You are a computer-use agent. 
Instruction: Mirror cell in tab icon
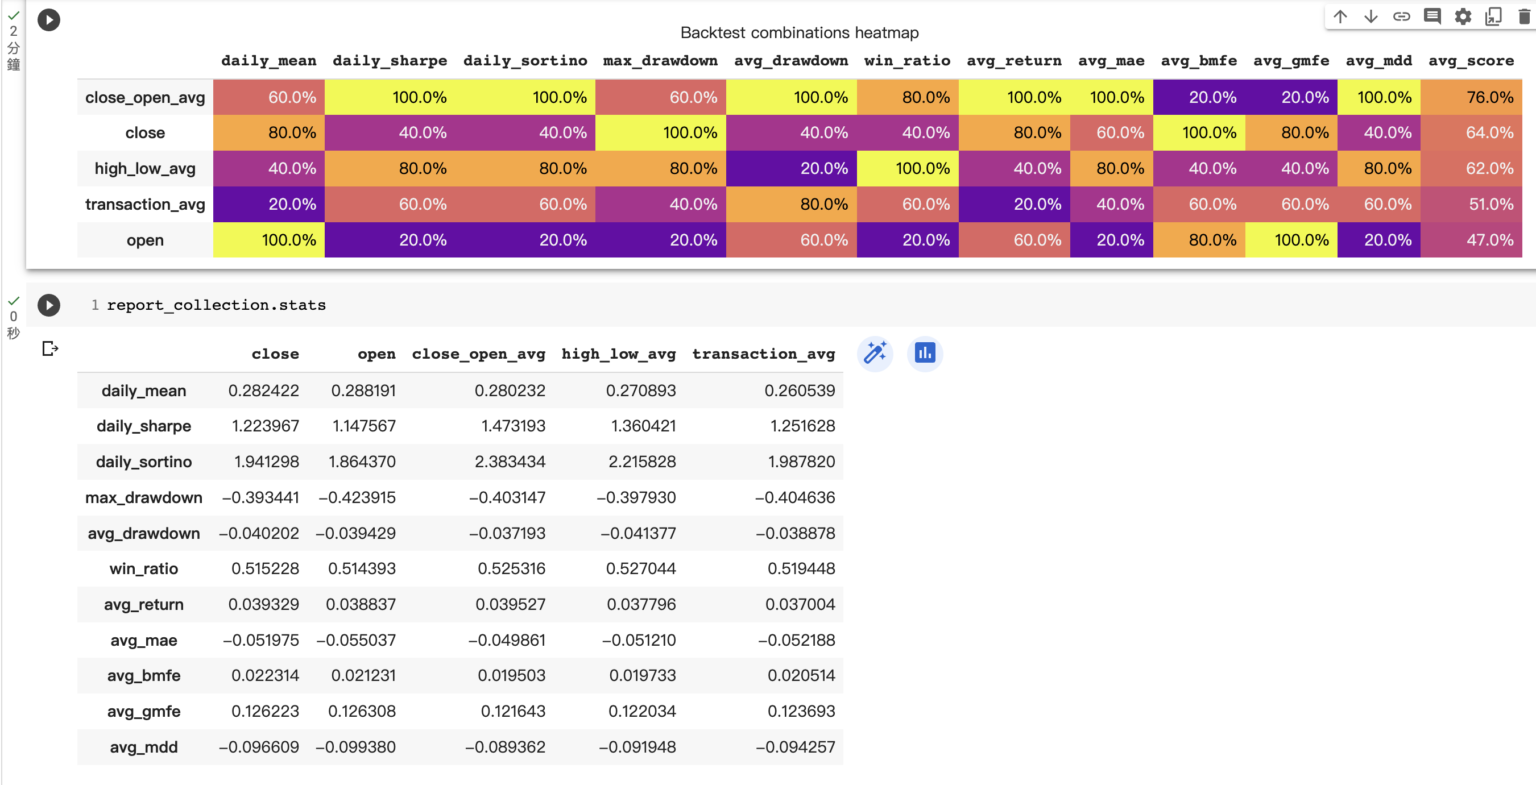[1493, 16]
